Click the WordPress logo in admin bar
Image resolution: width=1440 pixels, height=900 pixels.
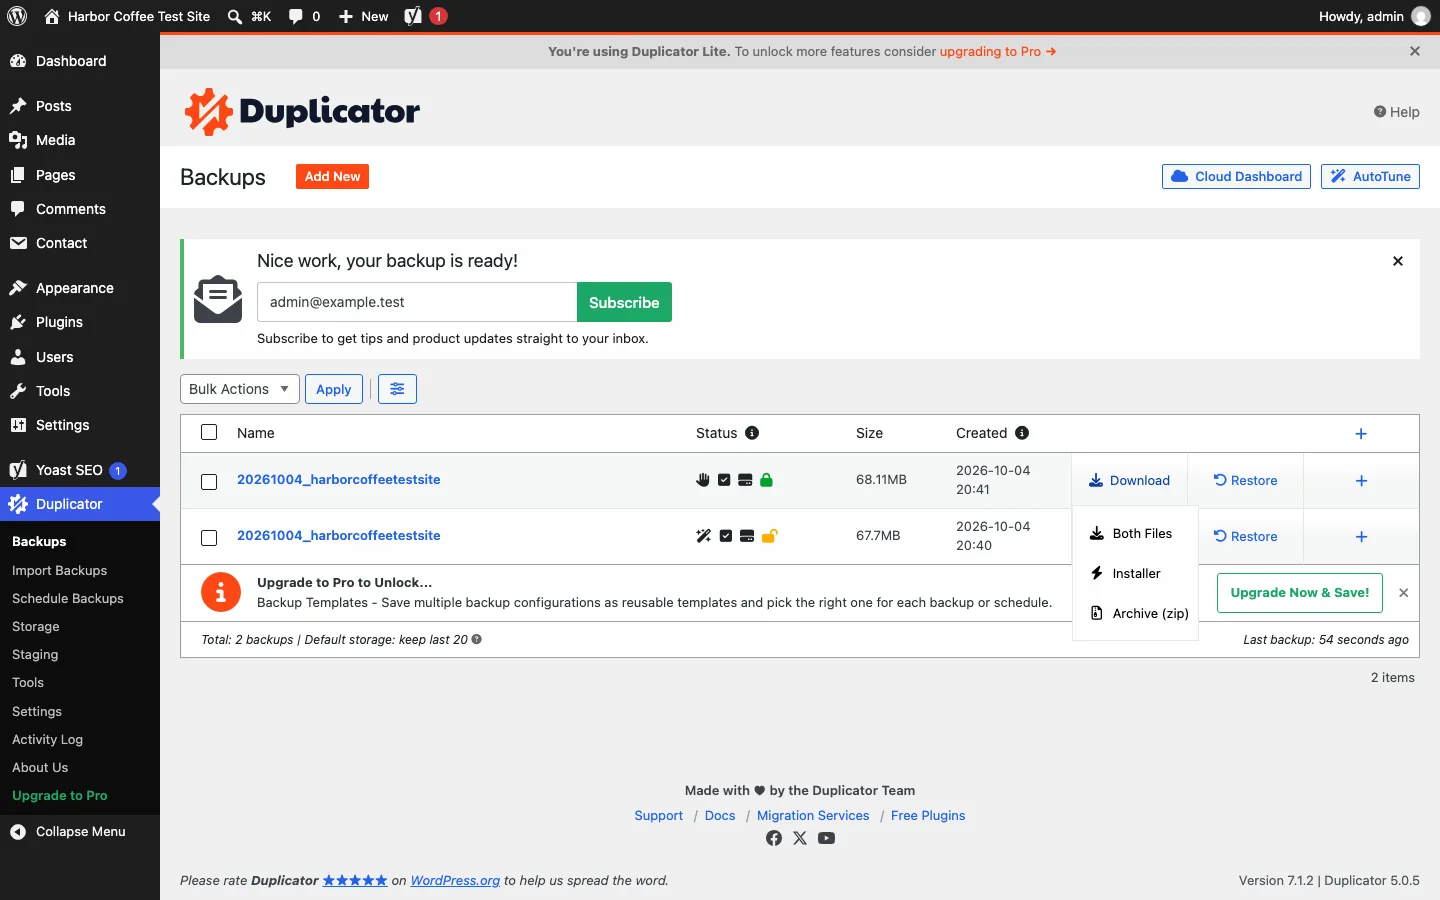pos(17,16)
